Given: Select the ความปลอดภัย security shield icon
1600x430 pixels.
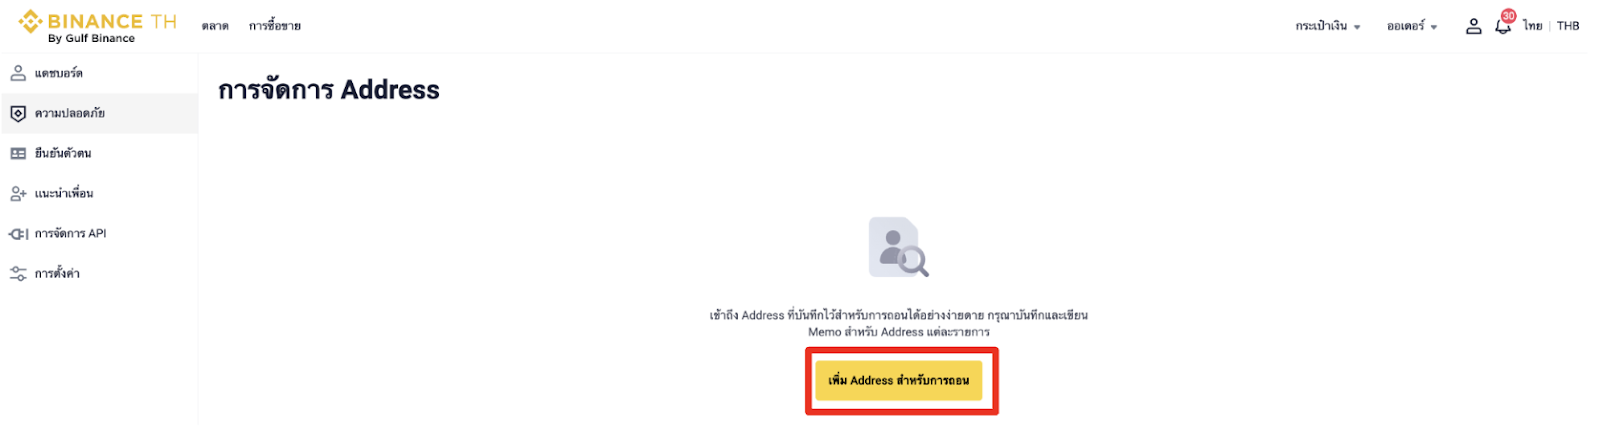Looking at the screenshot, I should (18, 113).
